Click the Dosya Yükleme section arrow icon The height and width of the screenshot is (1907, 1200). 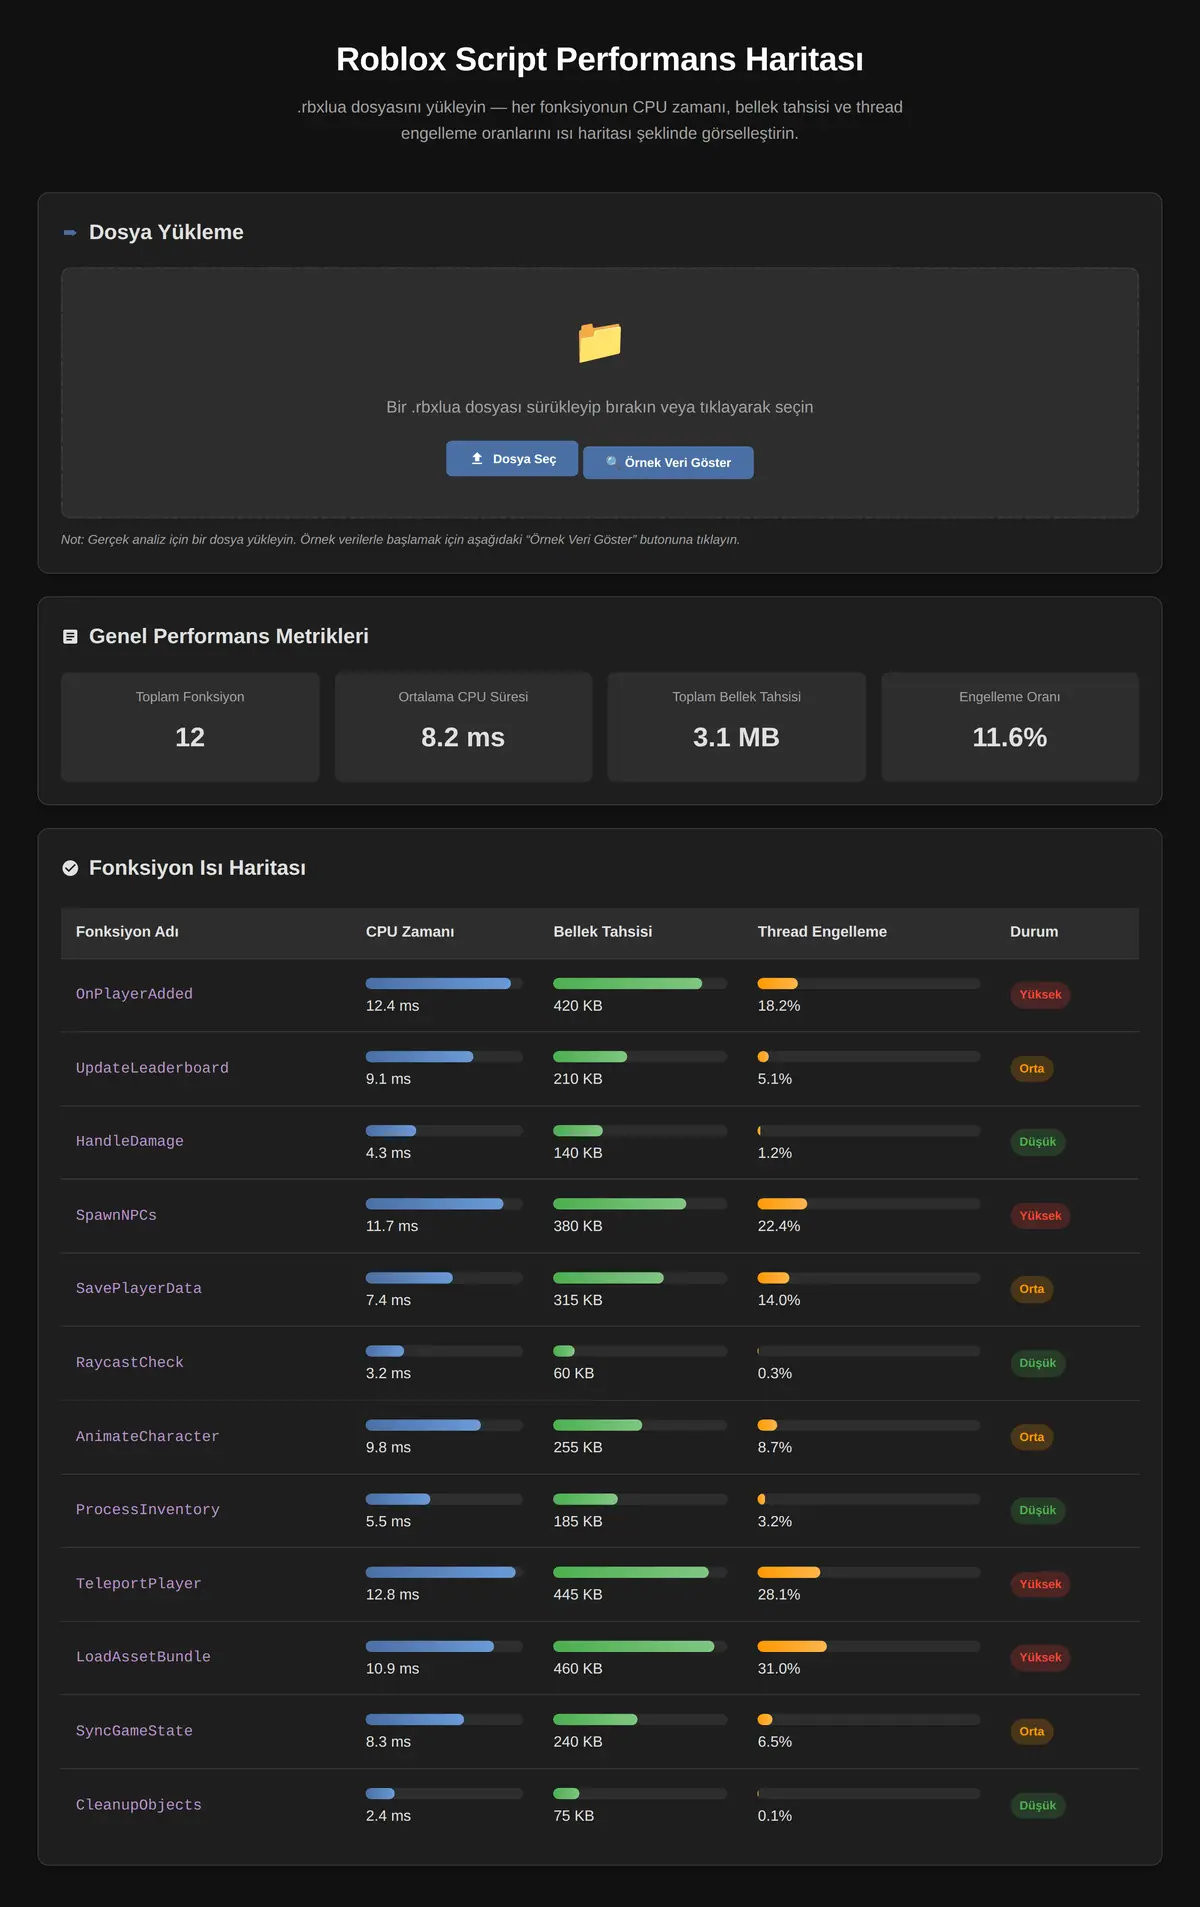(x=70, y=233)
